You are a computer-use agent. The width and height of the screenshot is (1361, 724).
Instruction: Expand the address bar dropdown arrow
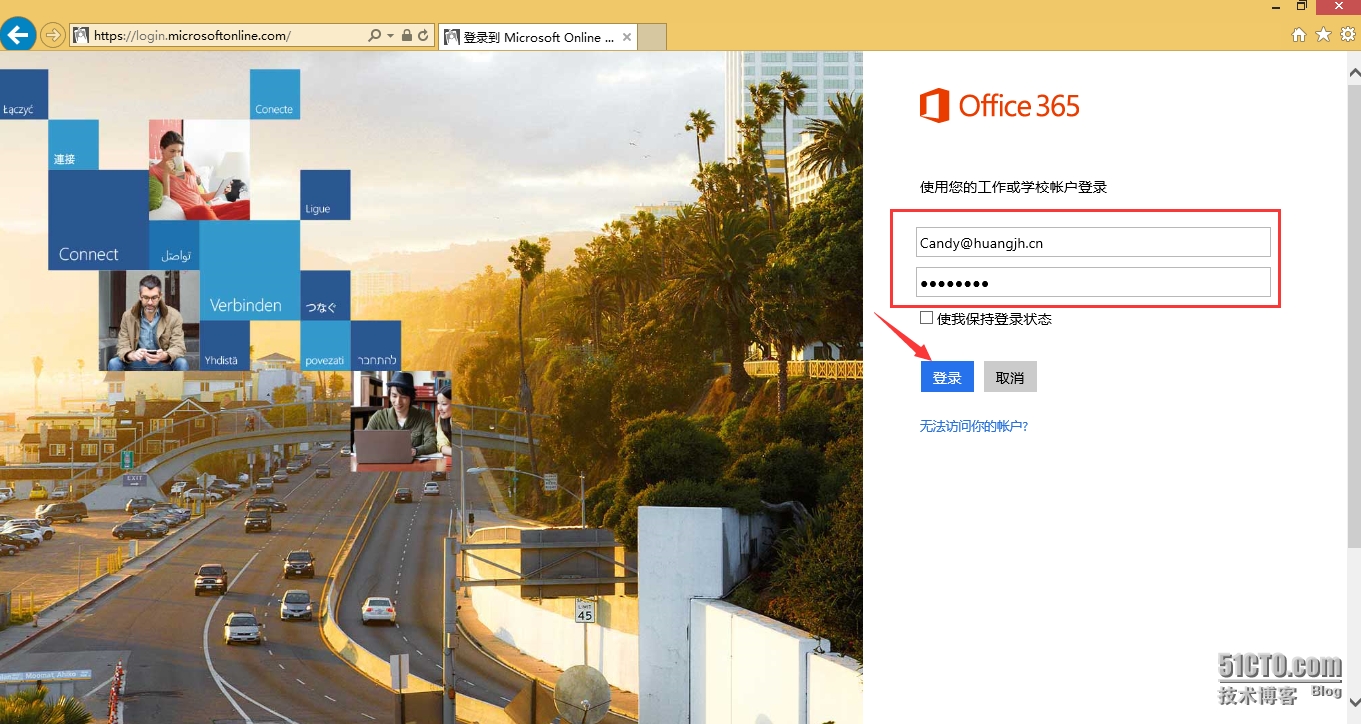pos(389,35)
